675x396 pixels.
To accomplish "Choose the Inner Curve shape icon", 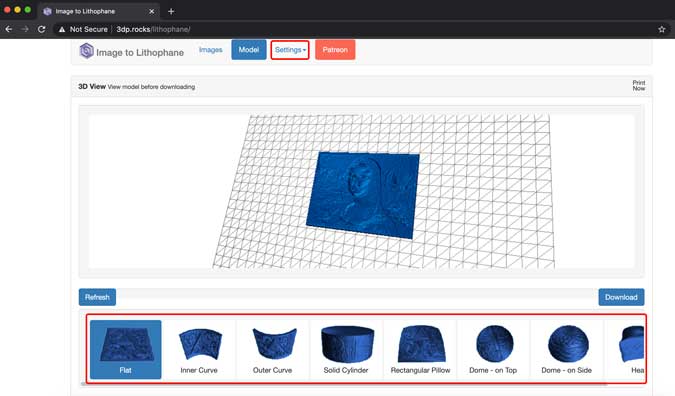I will click(x=200, y=344).
